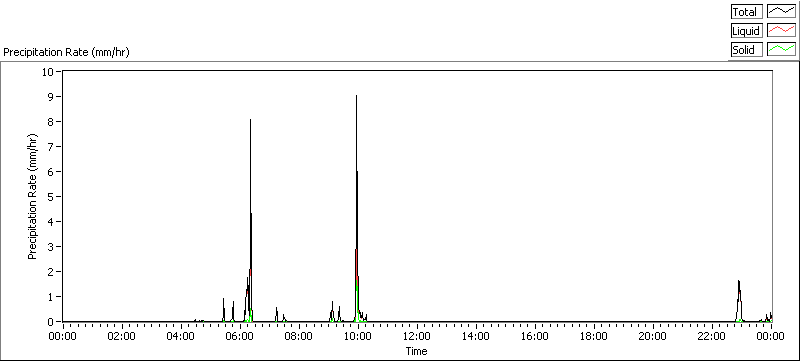Click the 16:00 time axis tick label
Viewport: 800px width, 361px height.
point(534,336)
